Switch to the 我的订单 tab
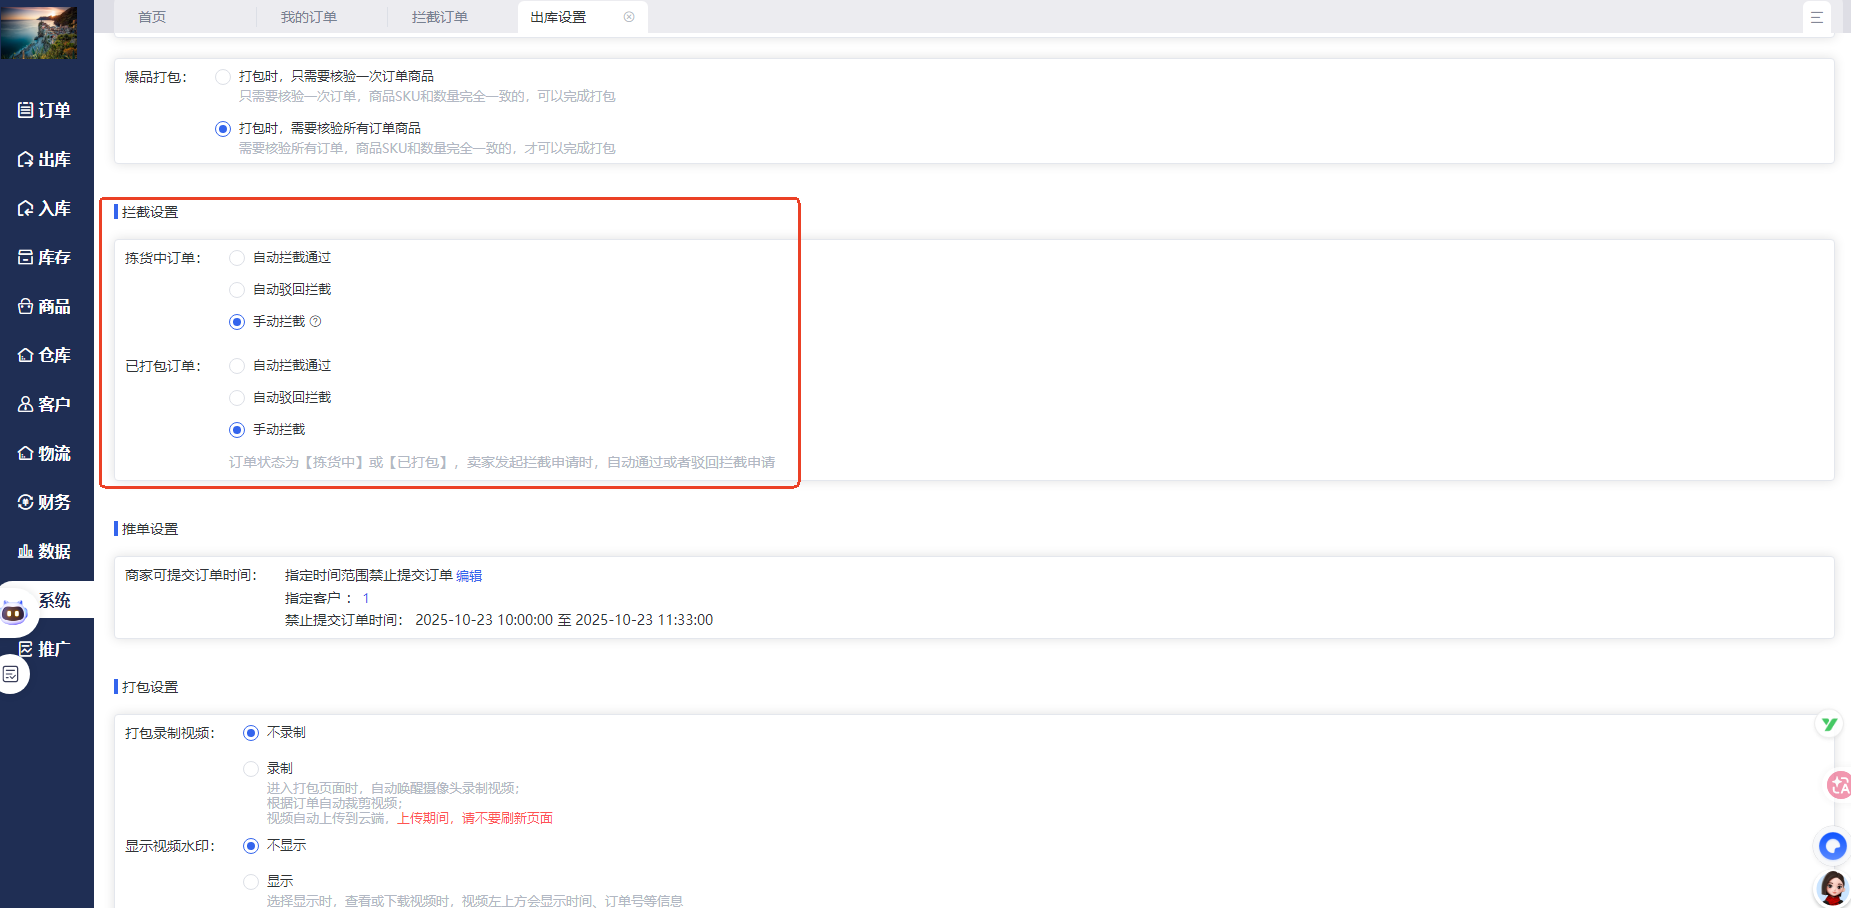Viewport: 1851px width, 908px height. [x=308, y=17]
